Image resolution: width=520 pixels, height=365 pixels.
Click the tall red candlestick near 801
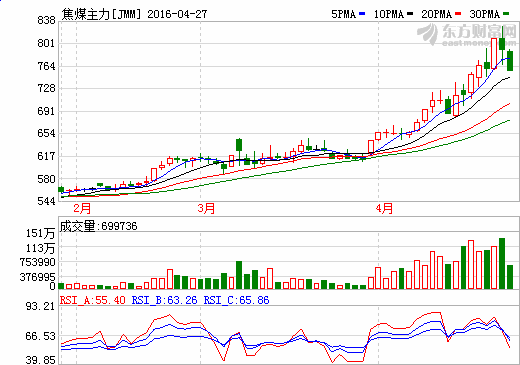click(x=494, y=53)
